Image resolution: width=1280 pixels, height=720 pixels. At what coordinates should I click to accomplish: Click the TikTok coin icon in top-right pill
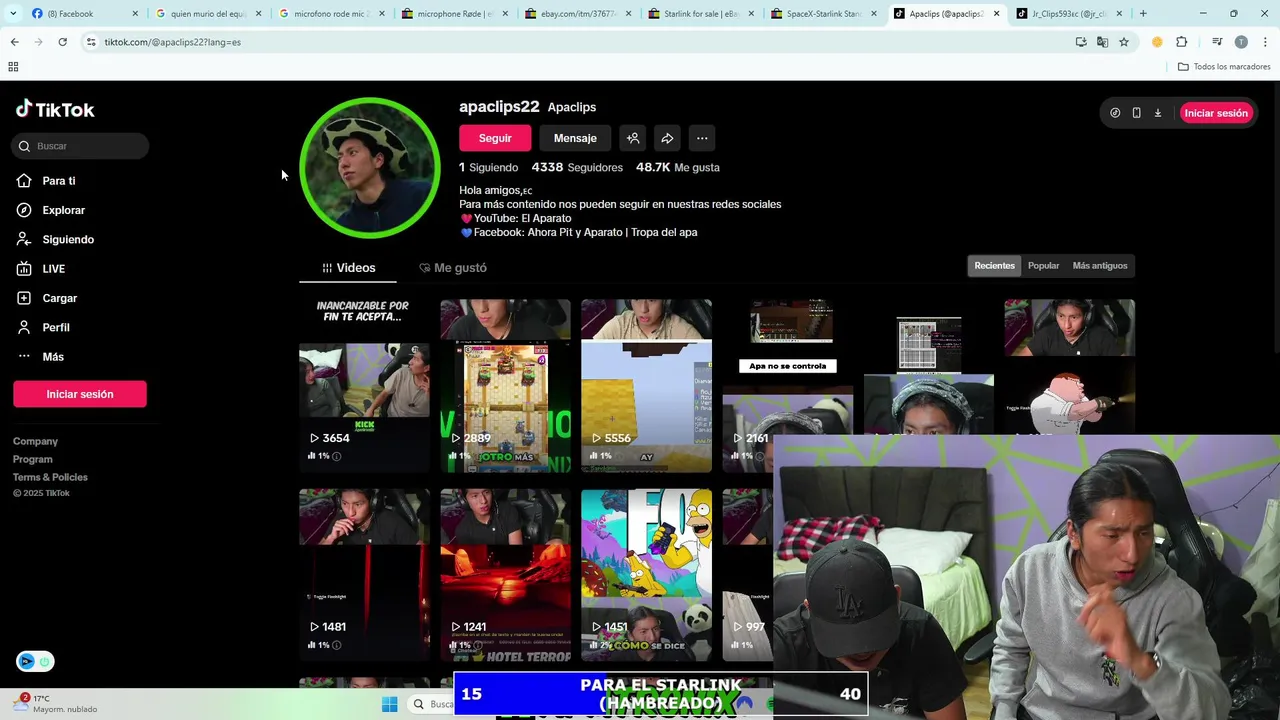click(x=1115, y=113)
